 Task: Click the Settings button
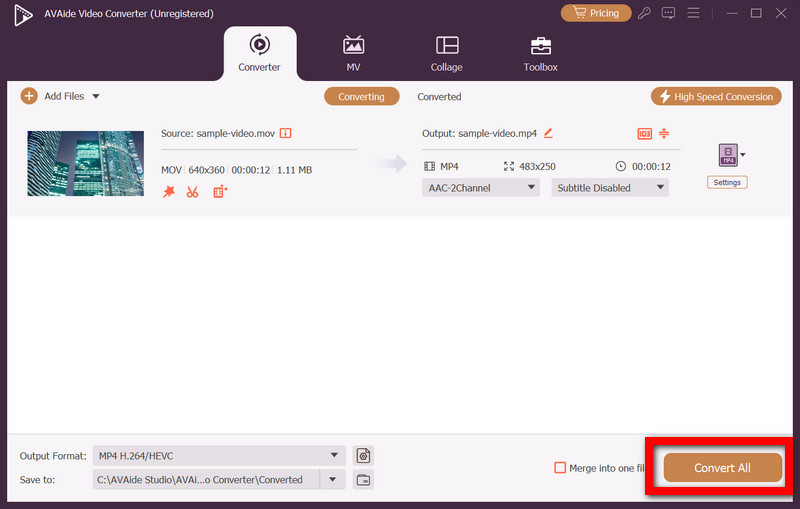coord(727,182)
